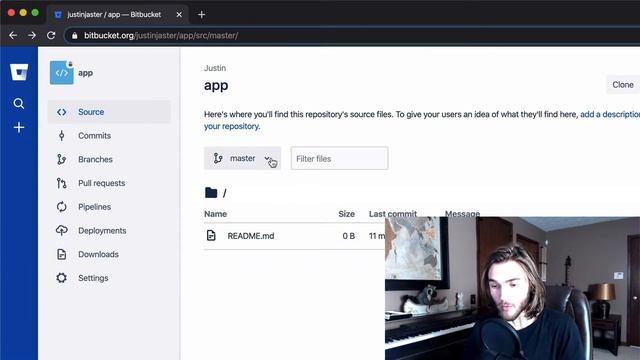Click the Branches icon
The height and width of the screenshot is (360, 640).
[x=62, y=159]
